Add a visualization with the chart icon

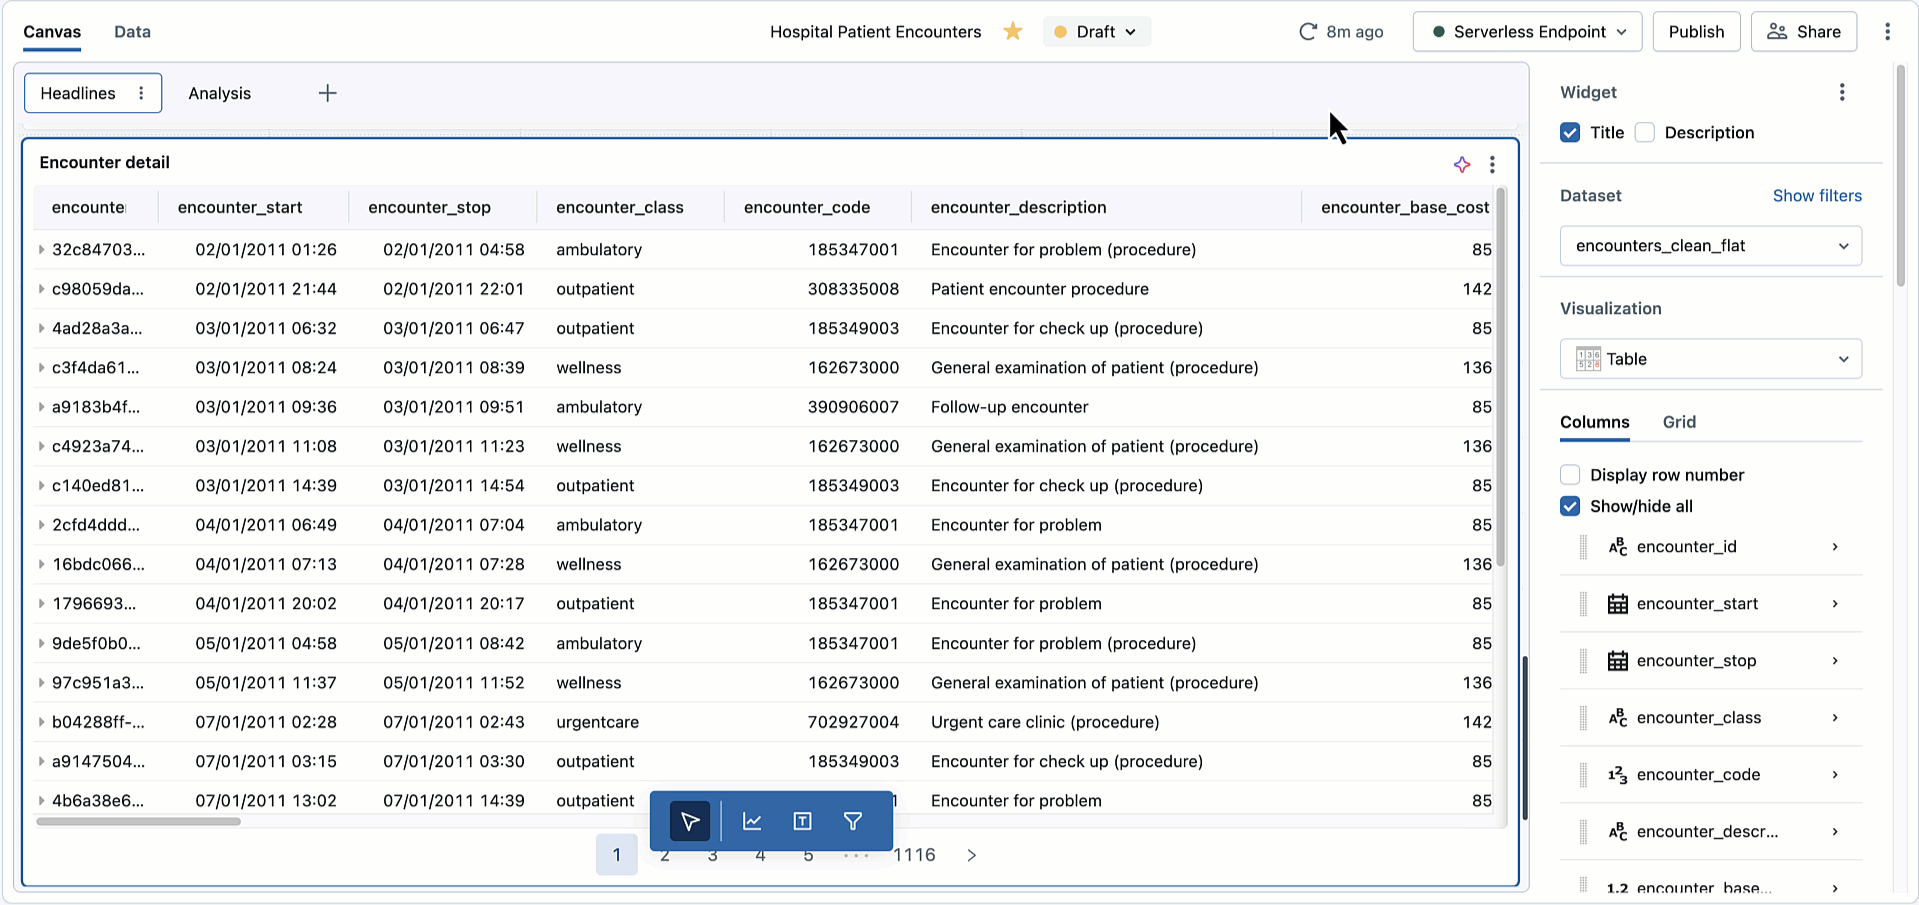pyautogui.click(x=752, y=821)
